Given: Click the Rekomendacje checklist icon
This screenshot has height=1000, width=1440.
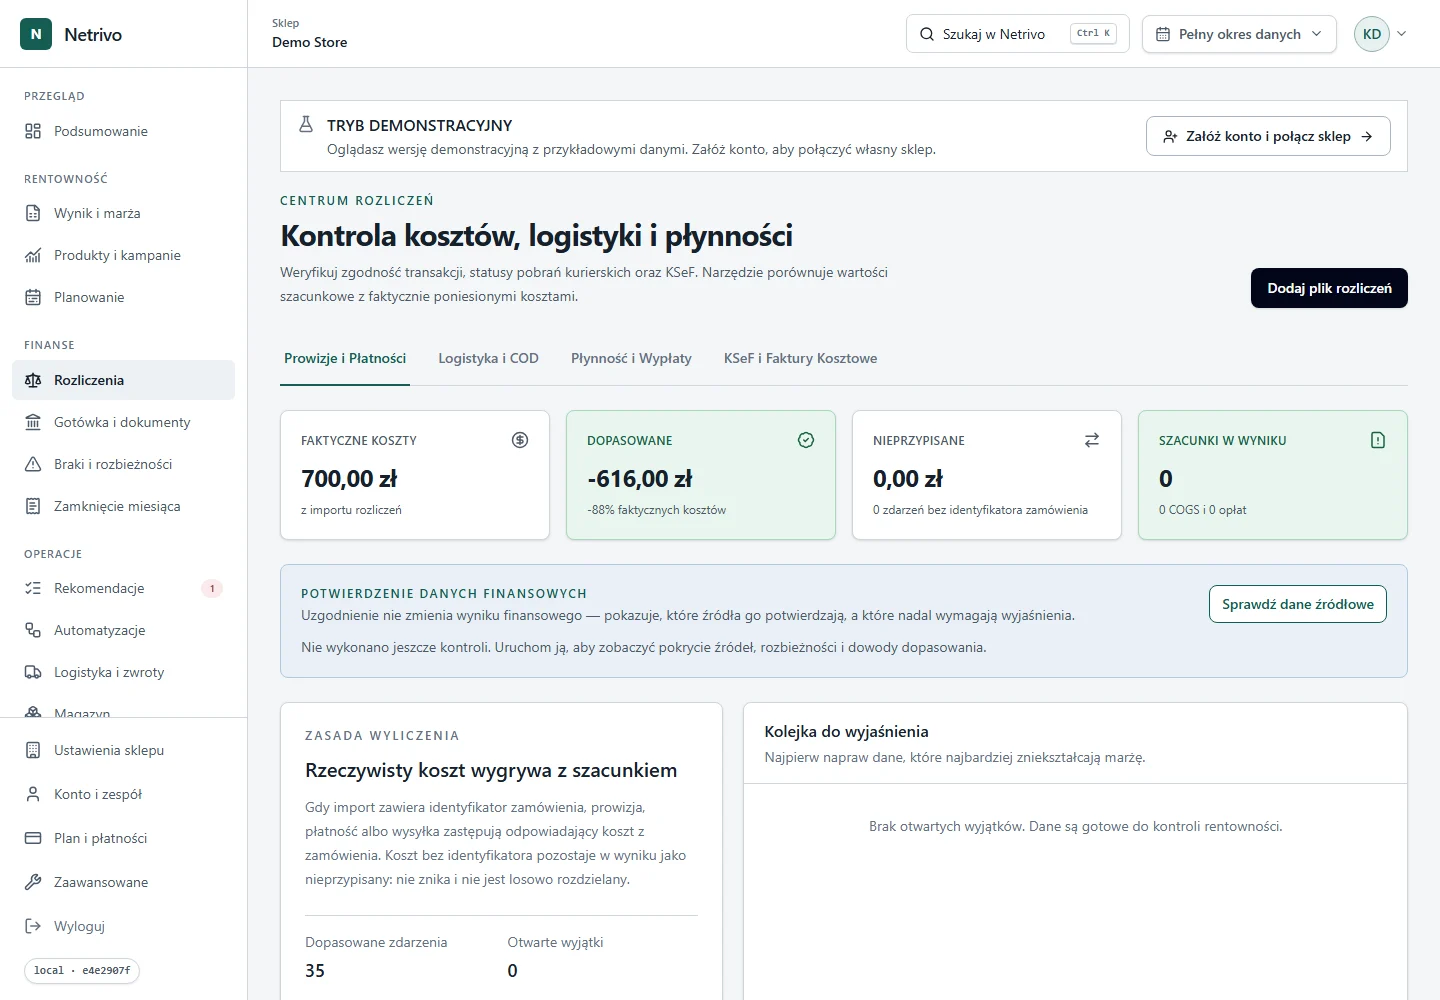Looking at the screenshot, I should click(33, 588).
